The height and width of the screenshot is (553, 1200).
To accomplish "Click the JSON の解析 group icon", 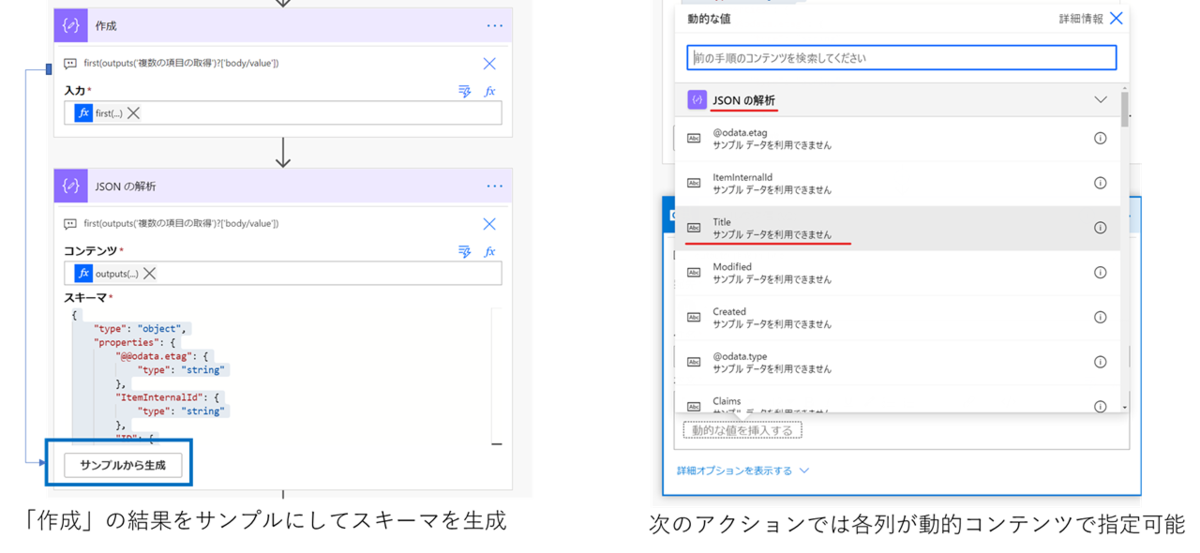I will (x=697, y=100).
